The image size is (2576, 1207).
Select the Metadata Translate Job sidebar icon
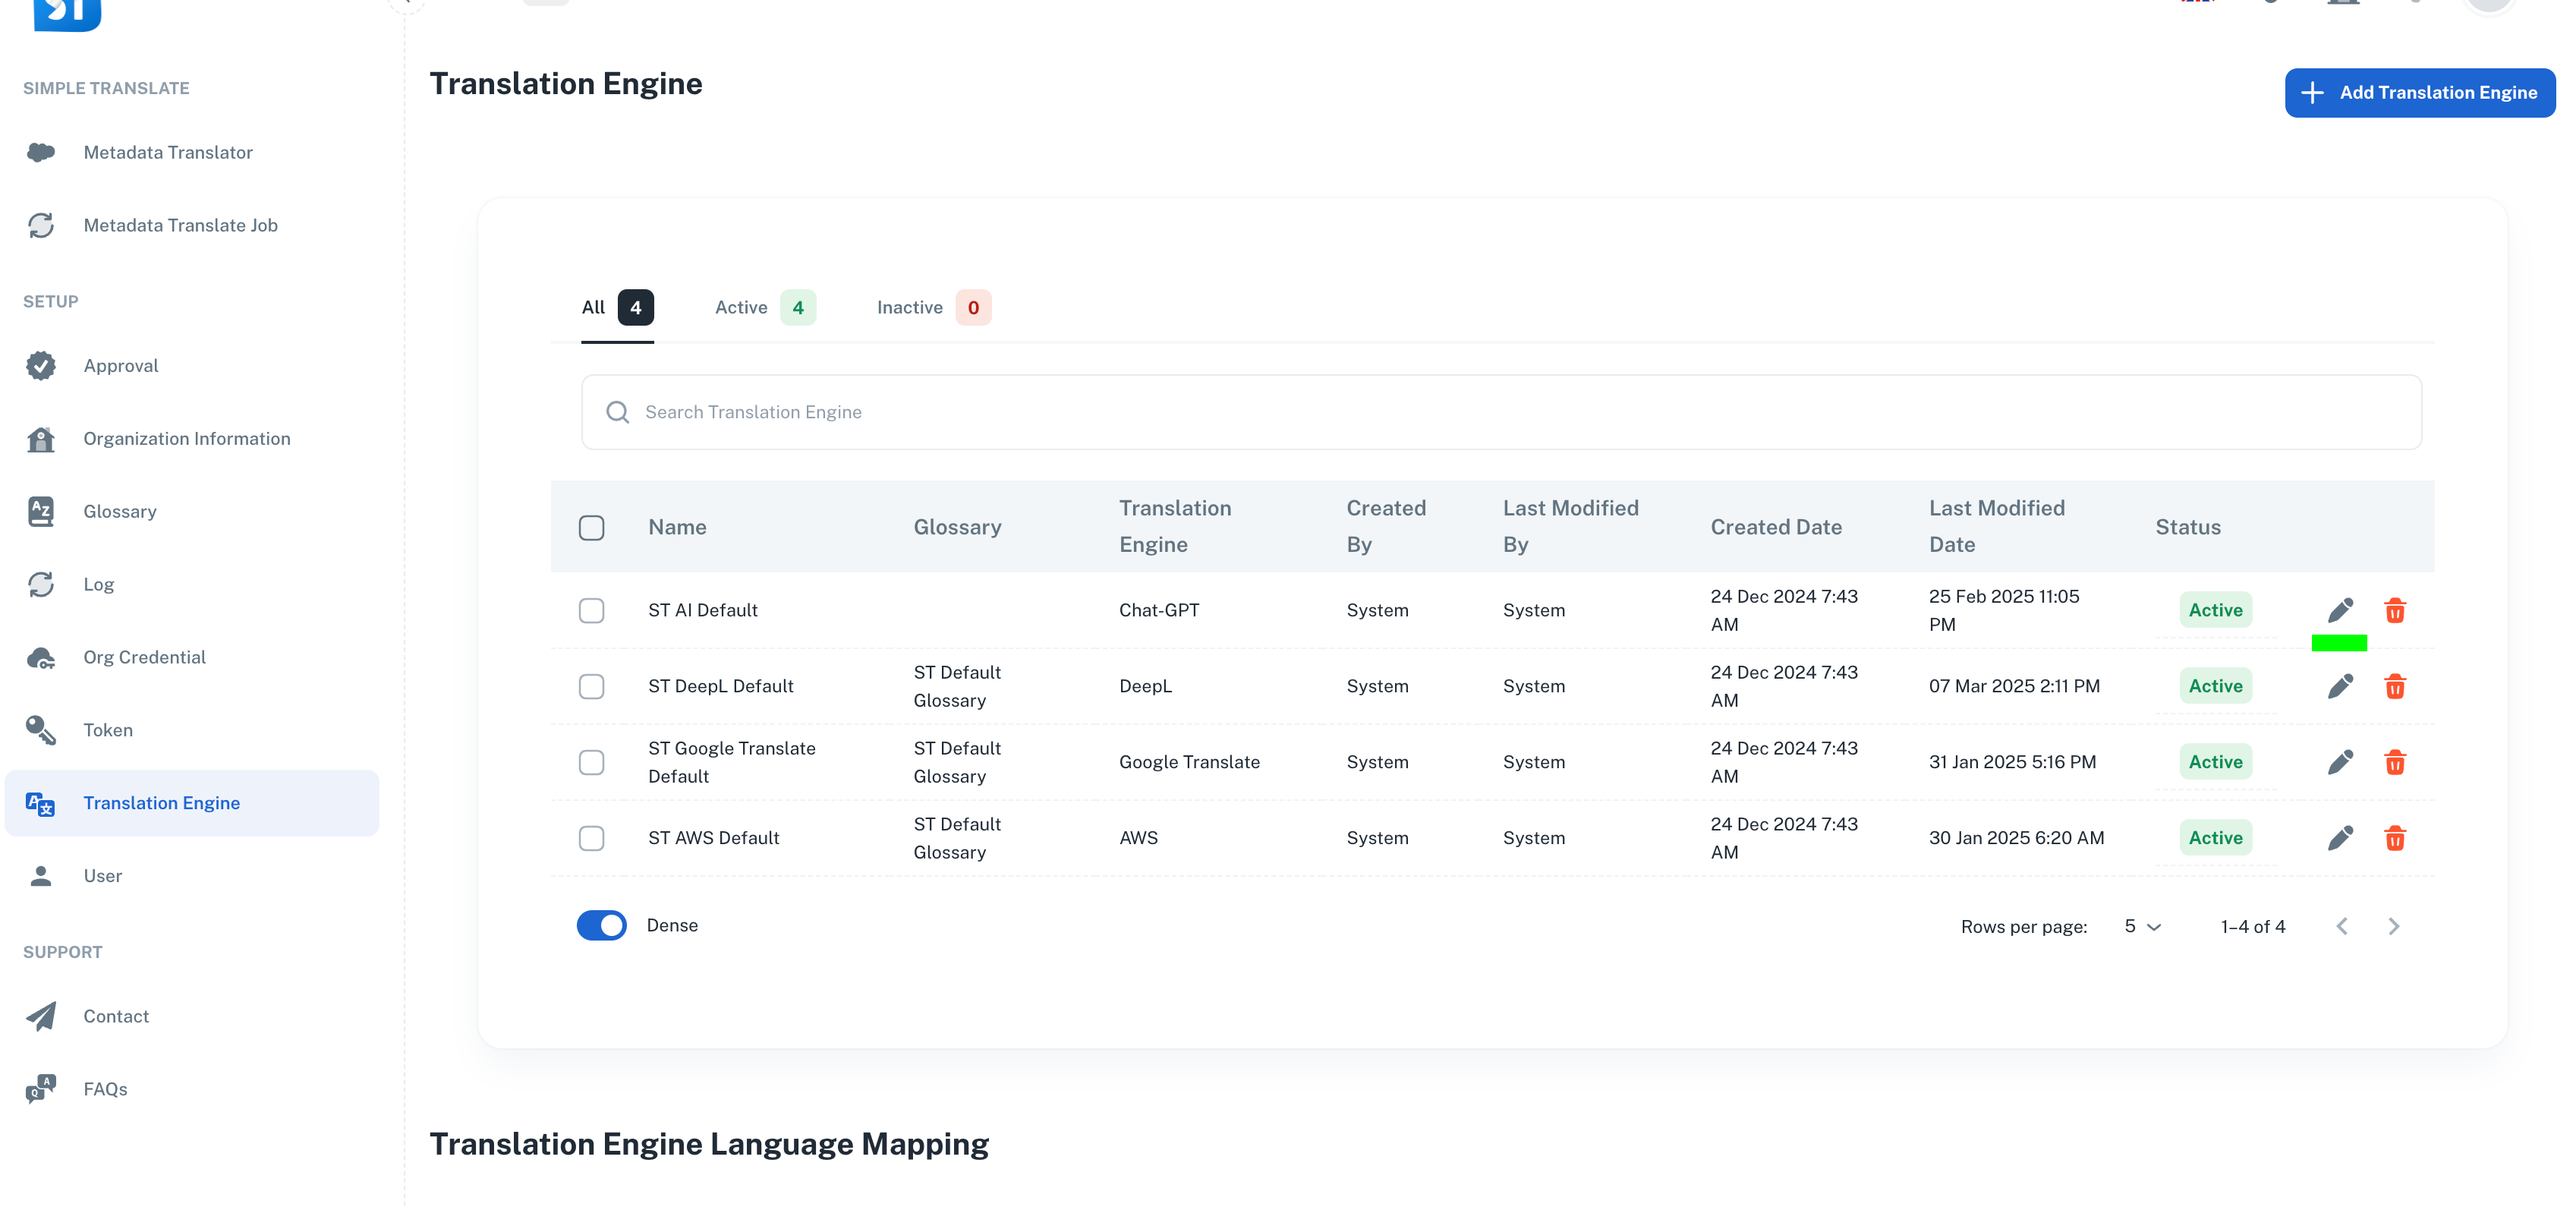tap(40, 225)
